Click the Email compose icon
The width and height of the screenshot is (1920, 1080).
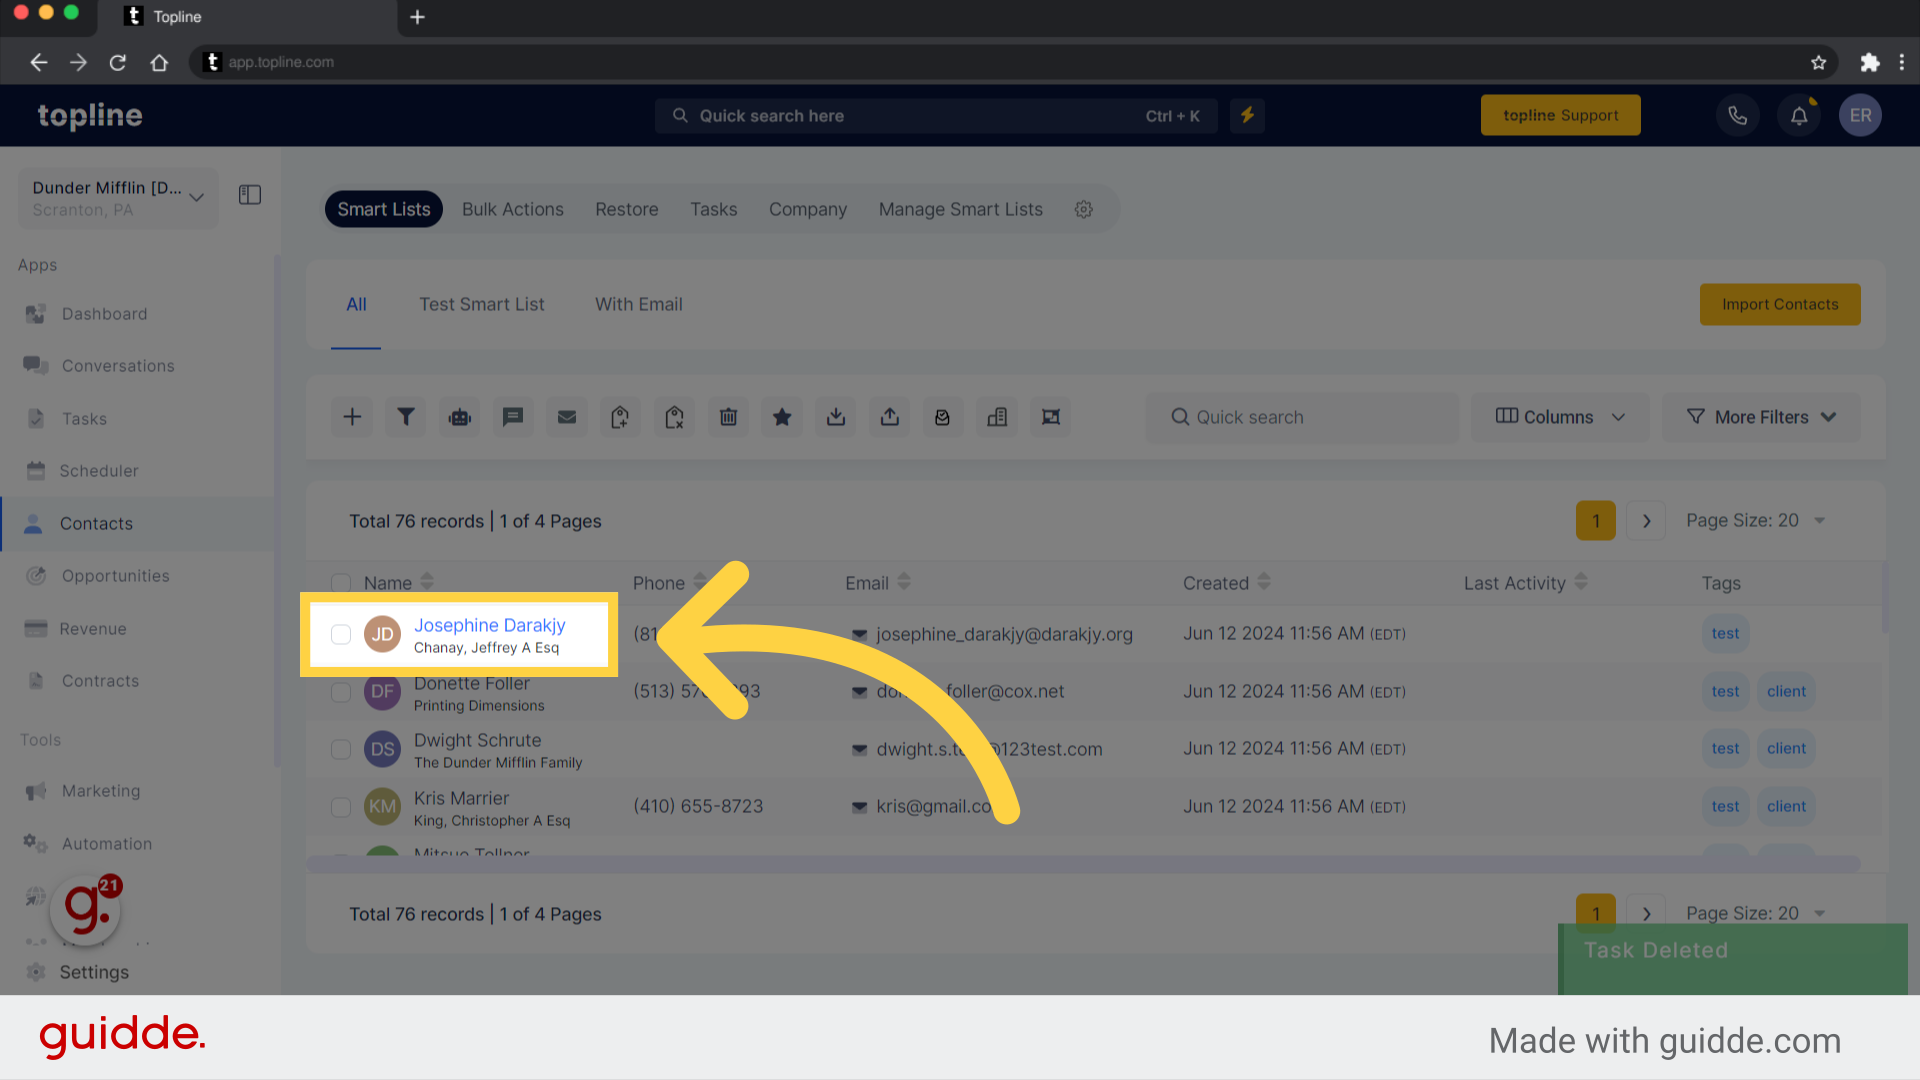(567, 418)
